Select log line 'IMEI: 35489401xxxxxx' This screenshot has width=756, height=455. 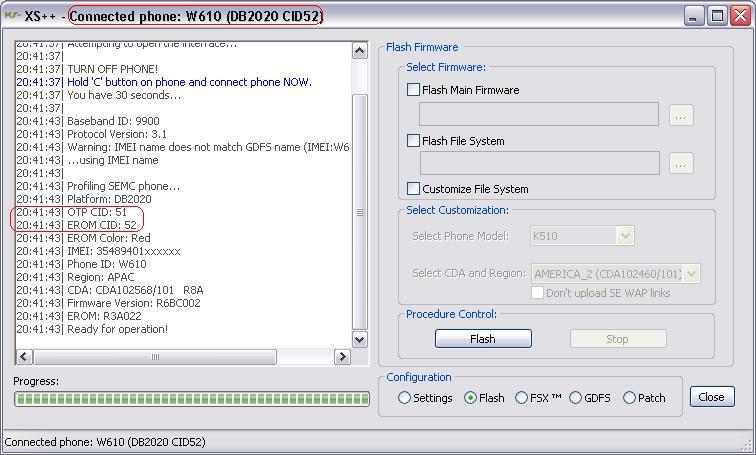pos(123,251)
